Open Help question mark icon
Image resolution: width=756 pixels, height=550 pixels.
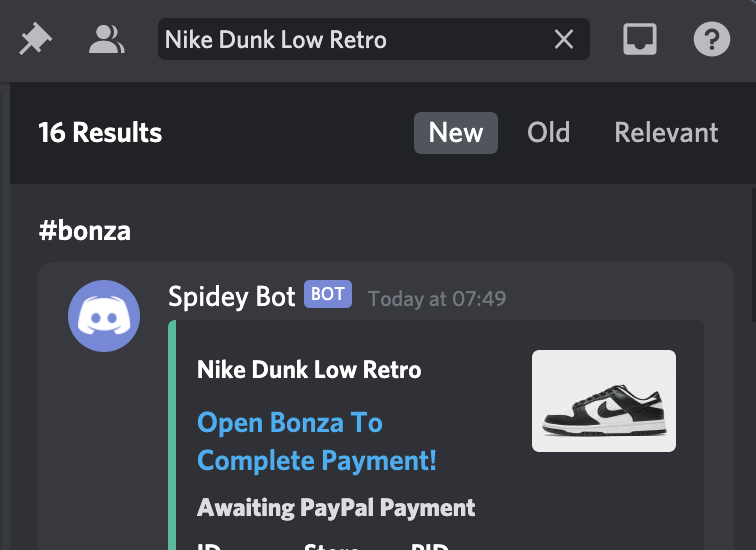(712, 39)
